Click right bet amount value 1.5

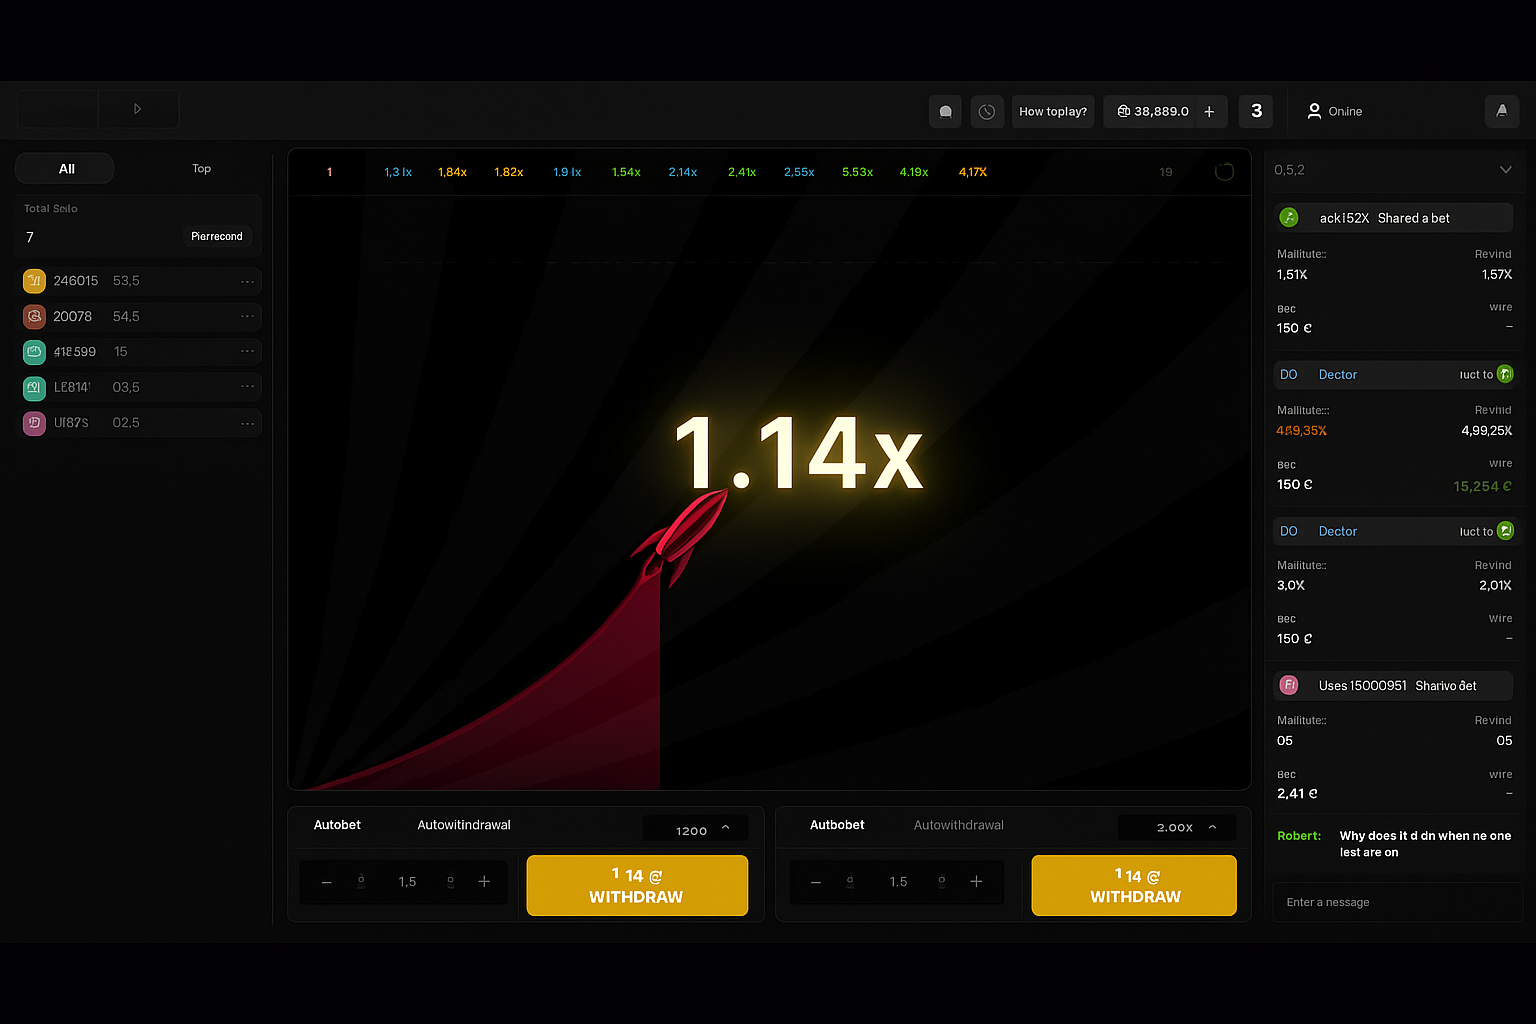pyautogui.click(x=898, y=882)
